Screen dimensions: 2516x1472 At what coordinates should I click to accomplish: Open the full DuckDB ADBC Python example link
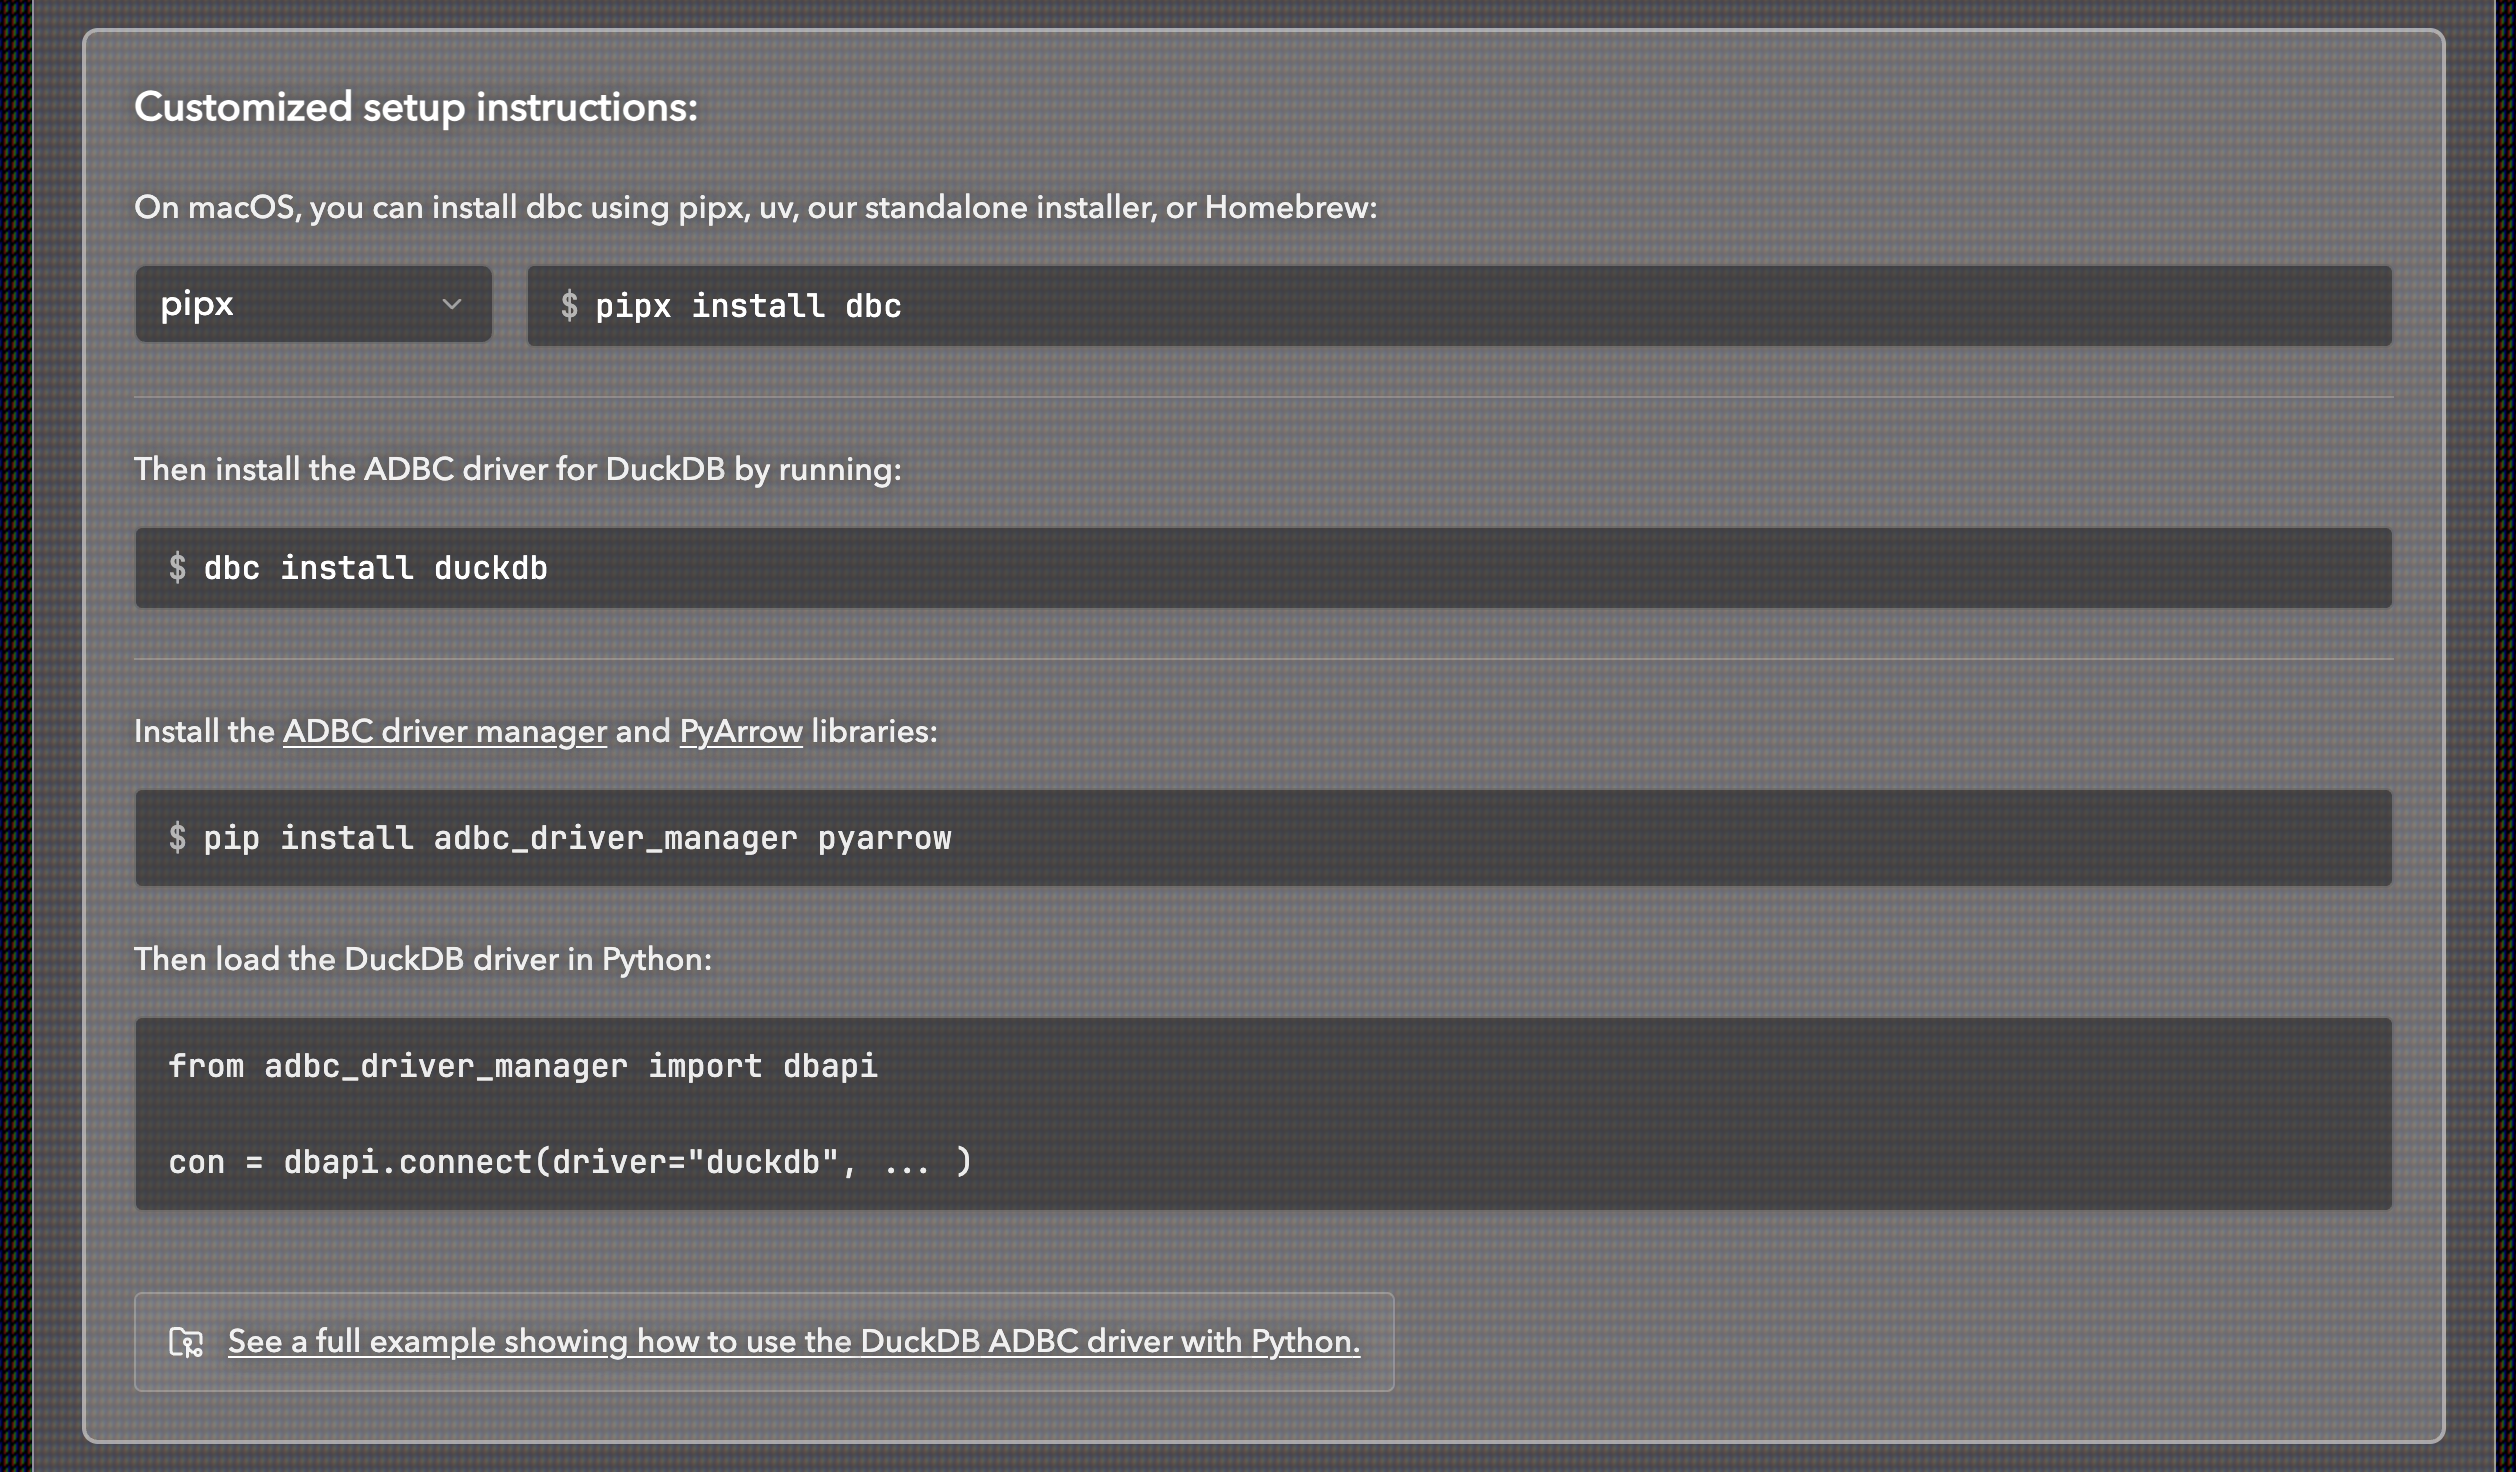(x=793, y=1341)
